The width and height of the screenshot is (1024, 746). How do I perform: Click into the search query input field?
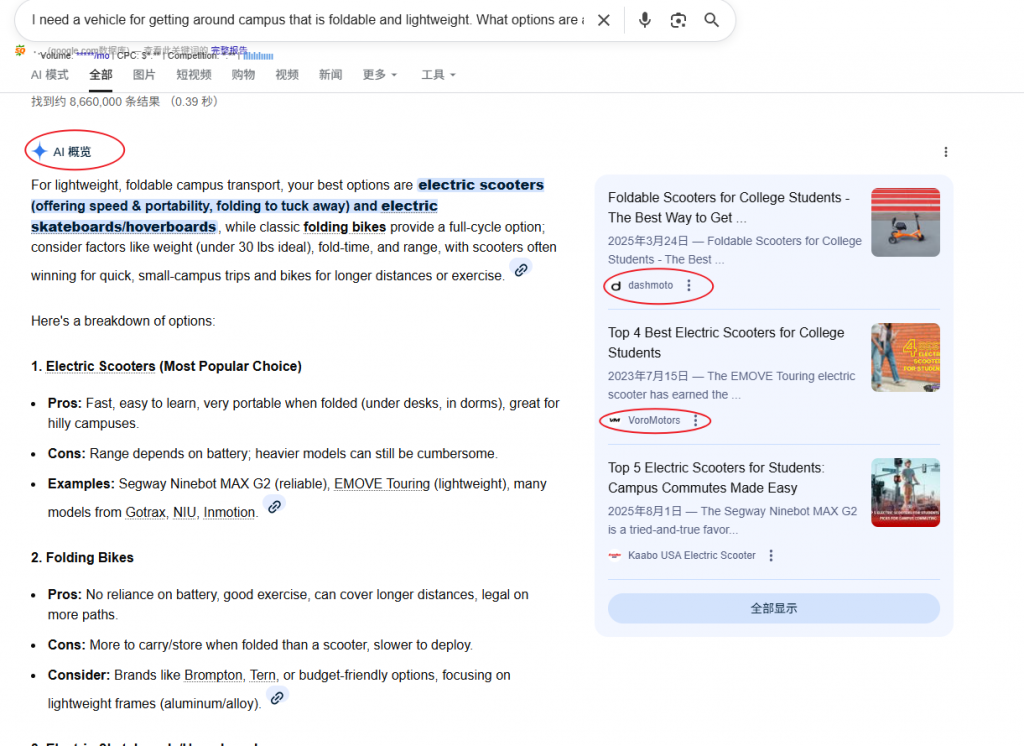point(300,20)
